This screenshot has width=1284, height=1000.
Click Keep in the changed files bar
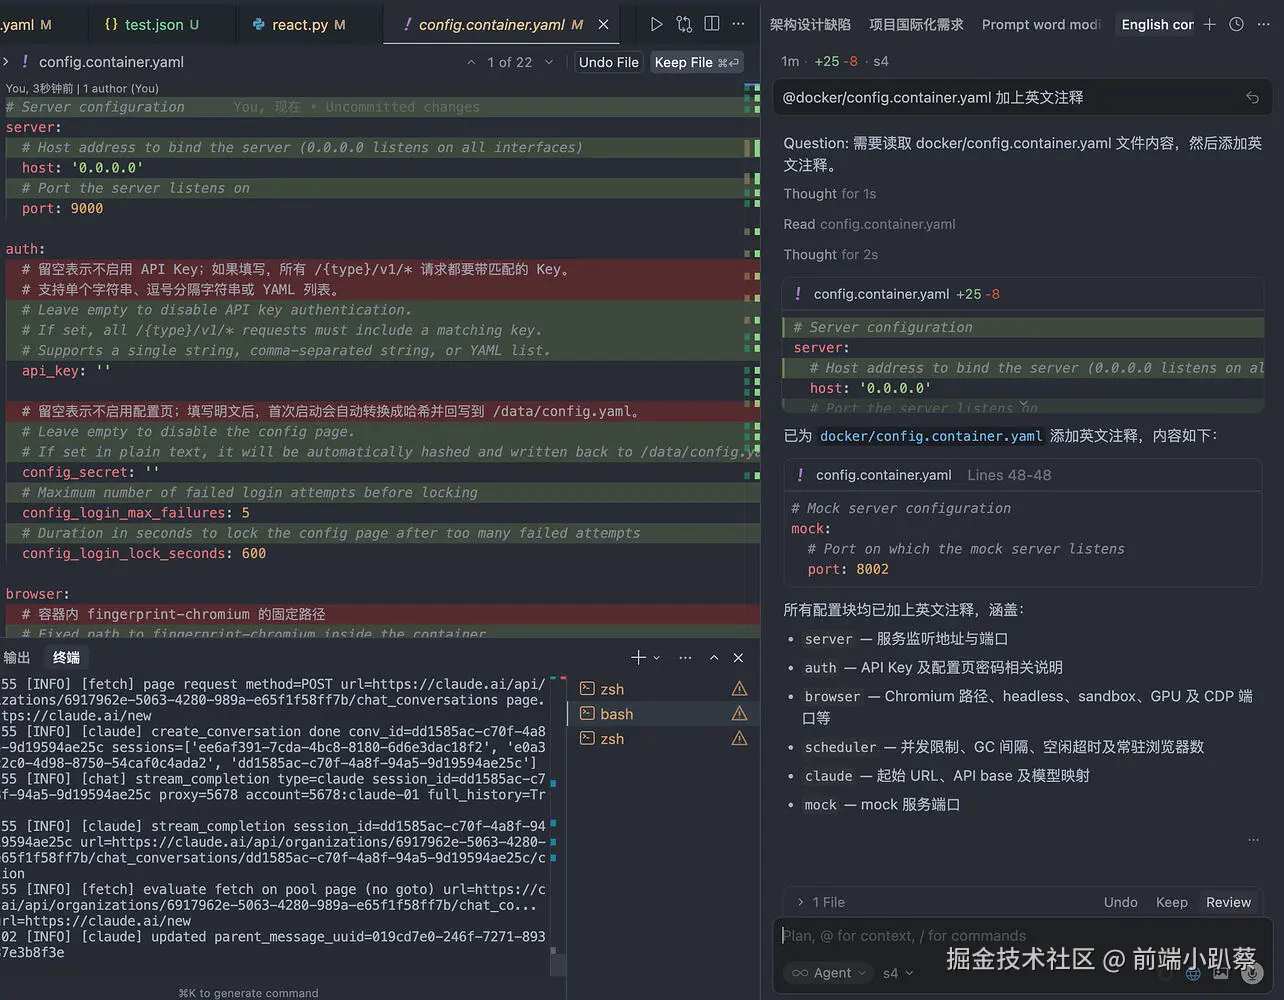pyautogui.click(x=1171, y=902)
